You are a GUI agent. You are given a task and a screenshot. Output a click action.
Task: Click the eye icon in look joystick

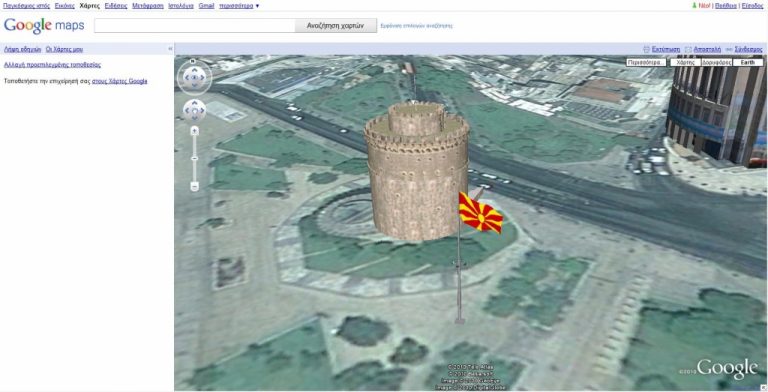[x=194, y=77]
